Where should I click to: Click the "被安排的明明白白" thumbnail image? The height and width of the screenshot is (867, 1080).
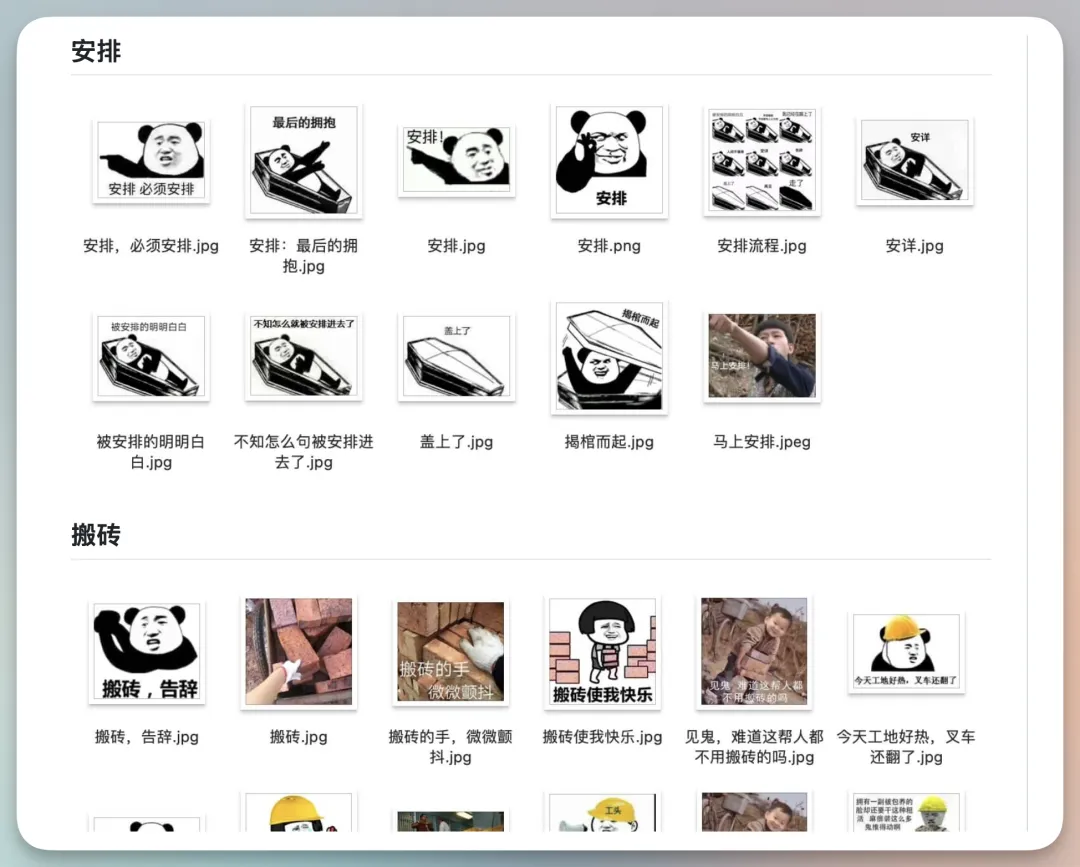(151, 357)
